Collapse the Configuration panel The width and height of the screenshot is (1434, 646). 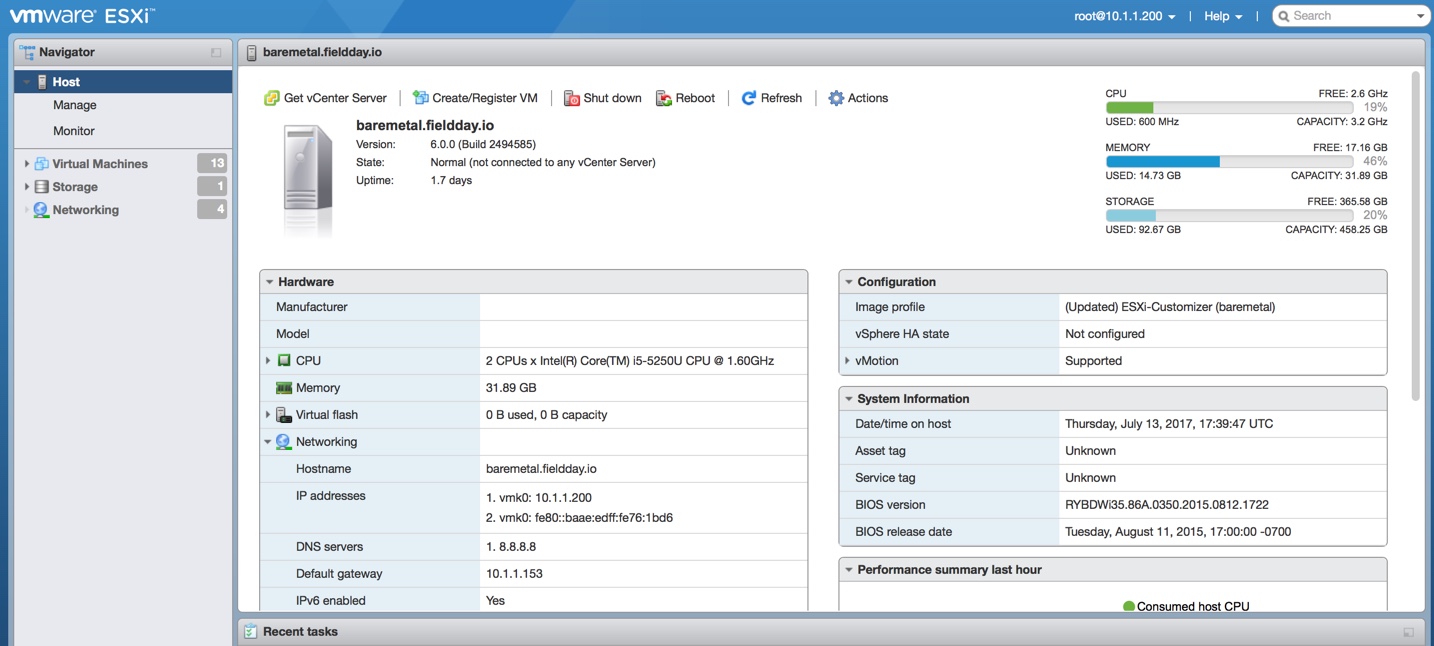tap(848, 282)
